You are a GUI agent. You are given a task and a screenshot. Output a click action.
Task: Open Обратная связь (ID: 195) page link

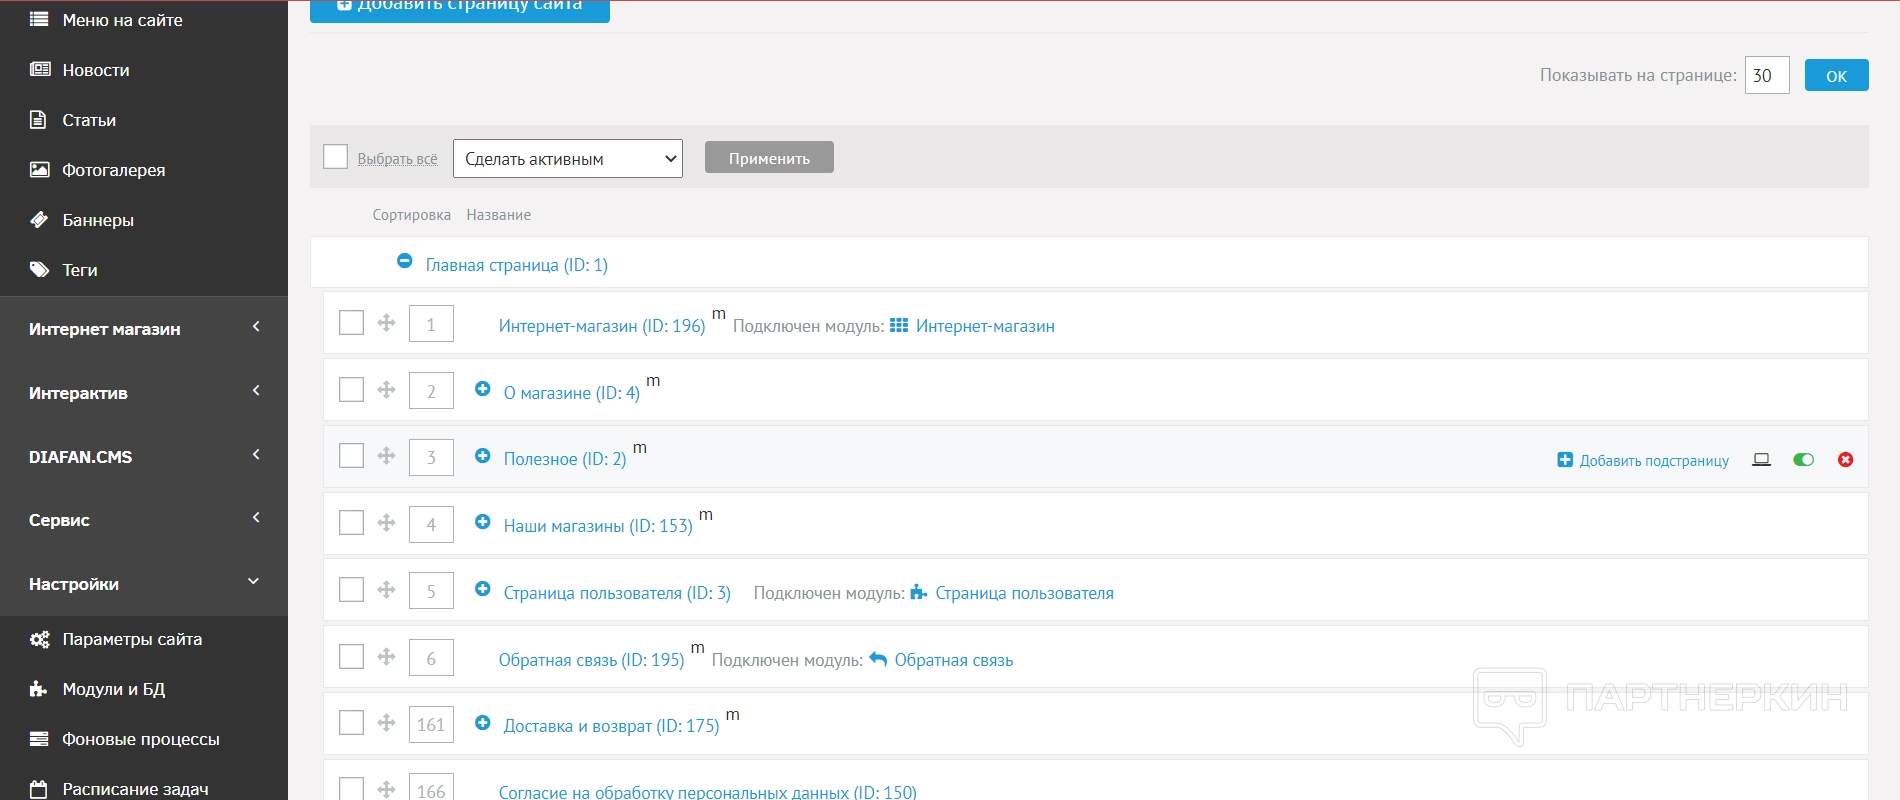pyautogui.click(x=592, y=660)
